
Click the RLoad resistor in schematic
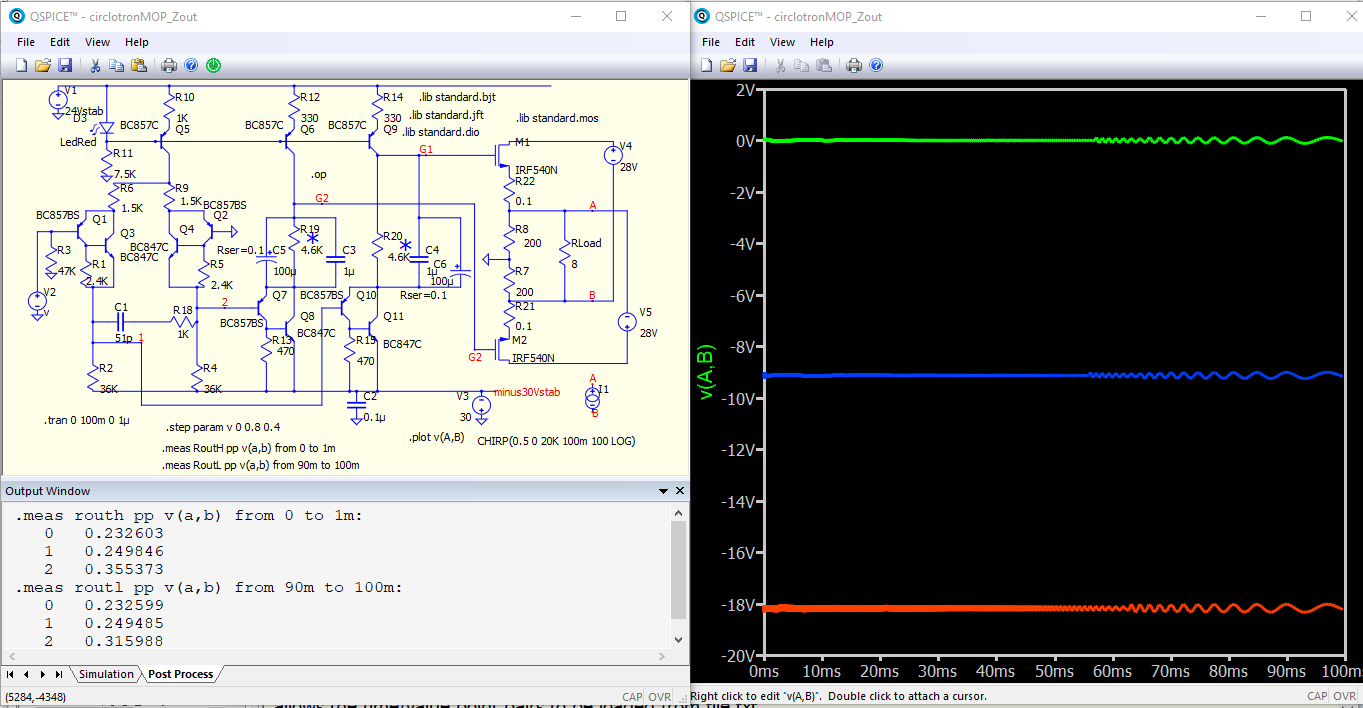[x=566, y=254]
